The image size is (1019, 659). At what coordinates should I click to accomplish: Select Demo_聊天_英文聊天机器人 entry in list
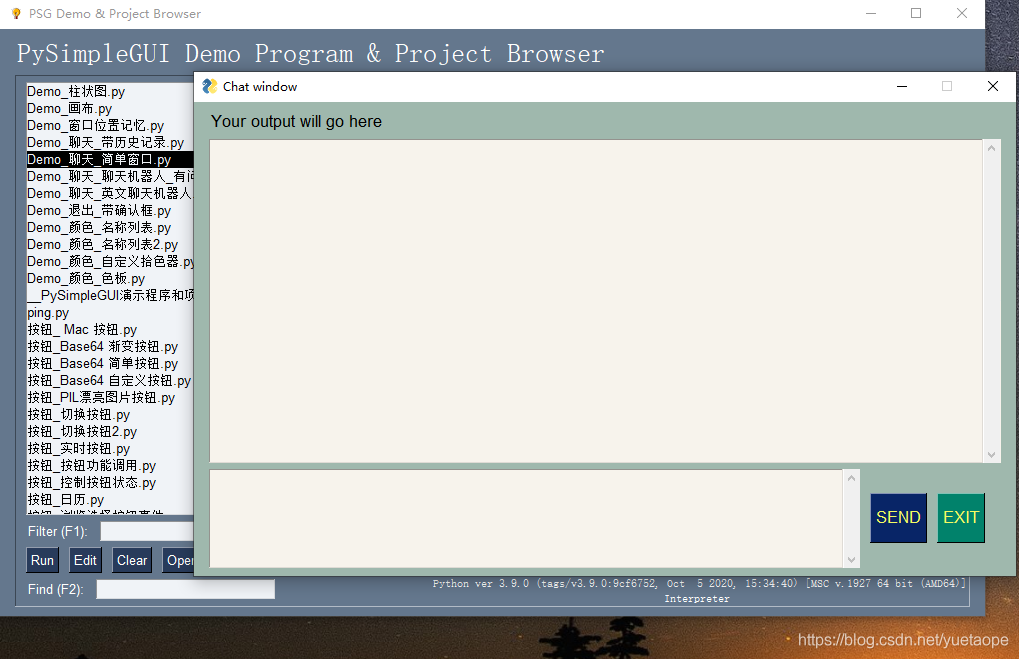109,194
